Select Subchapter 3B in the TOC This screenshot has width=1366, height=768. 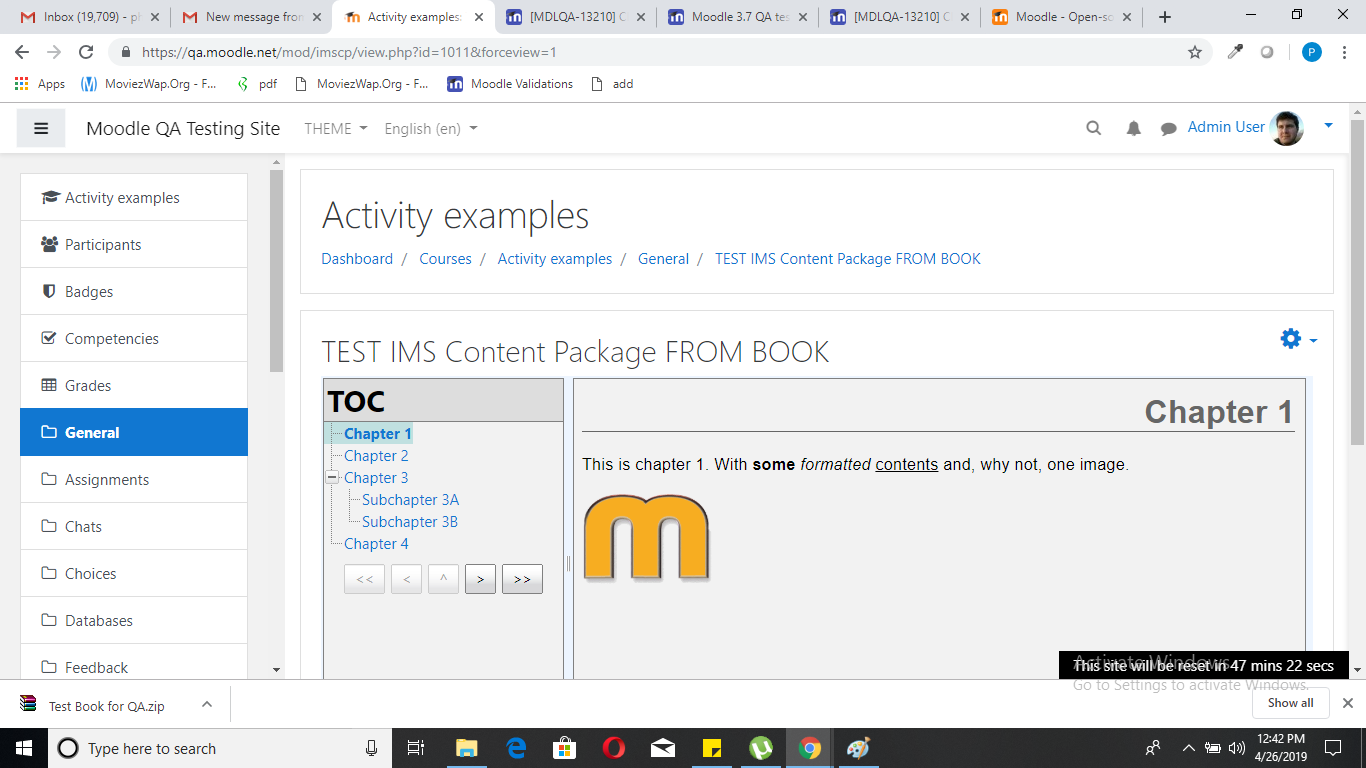410,522
